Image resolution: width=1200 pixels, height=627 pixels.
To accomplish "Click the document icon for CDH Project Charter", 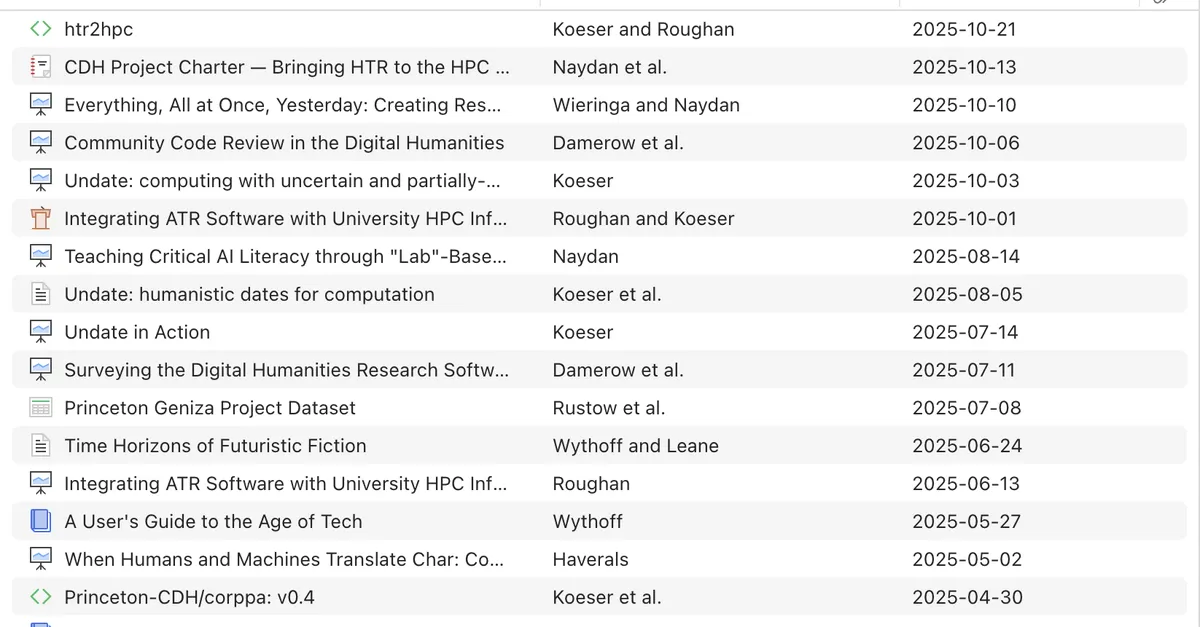I will [x=40, y=68].
